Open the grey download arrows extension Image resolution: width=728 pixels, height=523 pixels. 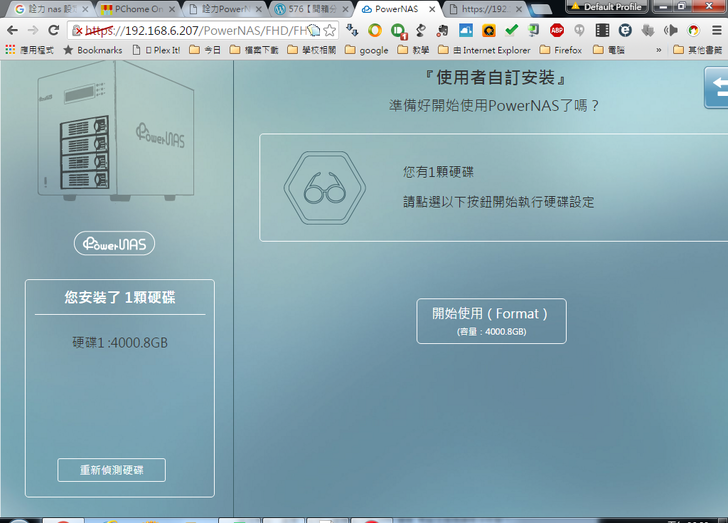648,31
